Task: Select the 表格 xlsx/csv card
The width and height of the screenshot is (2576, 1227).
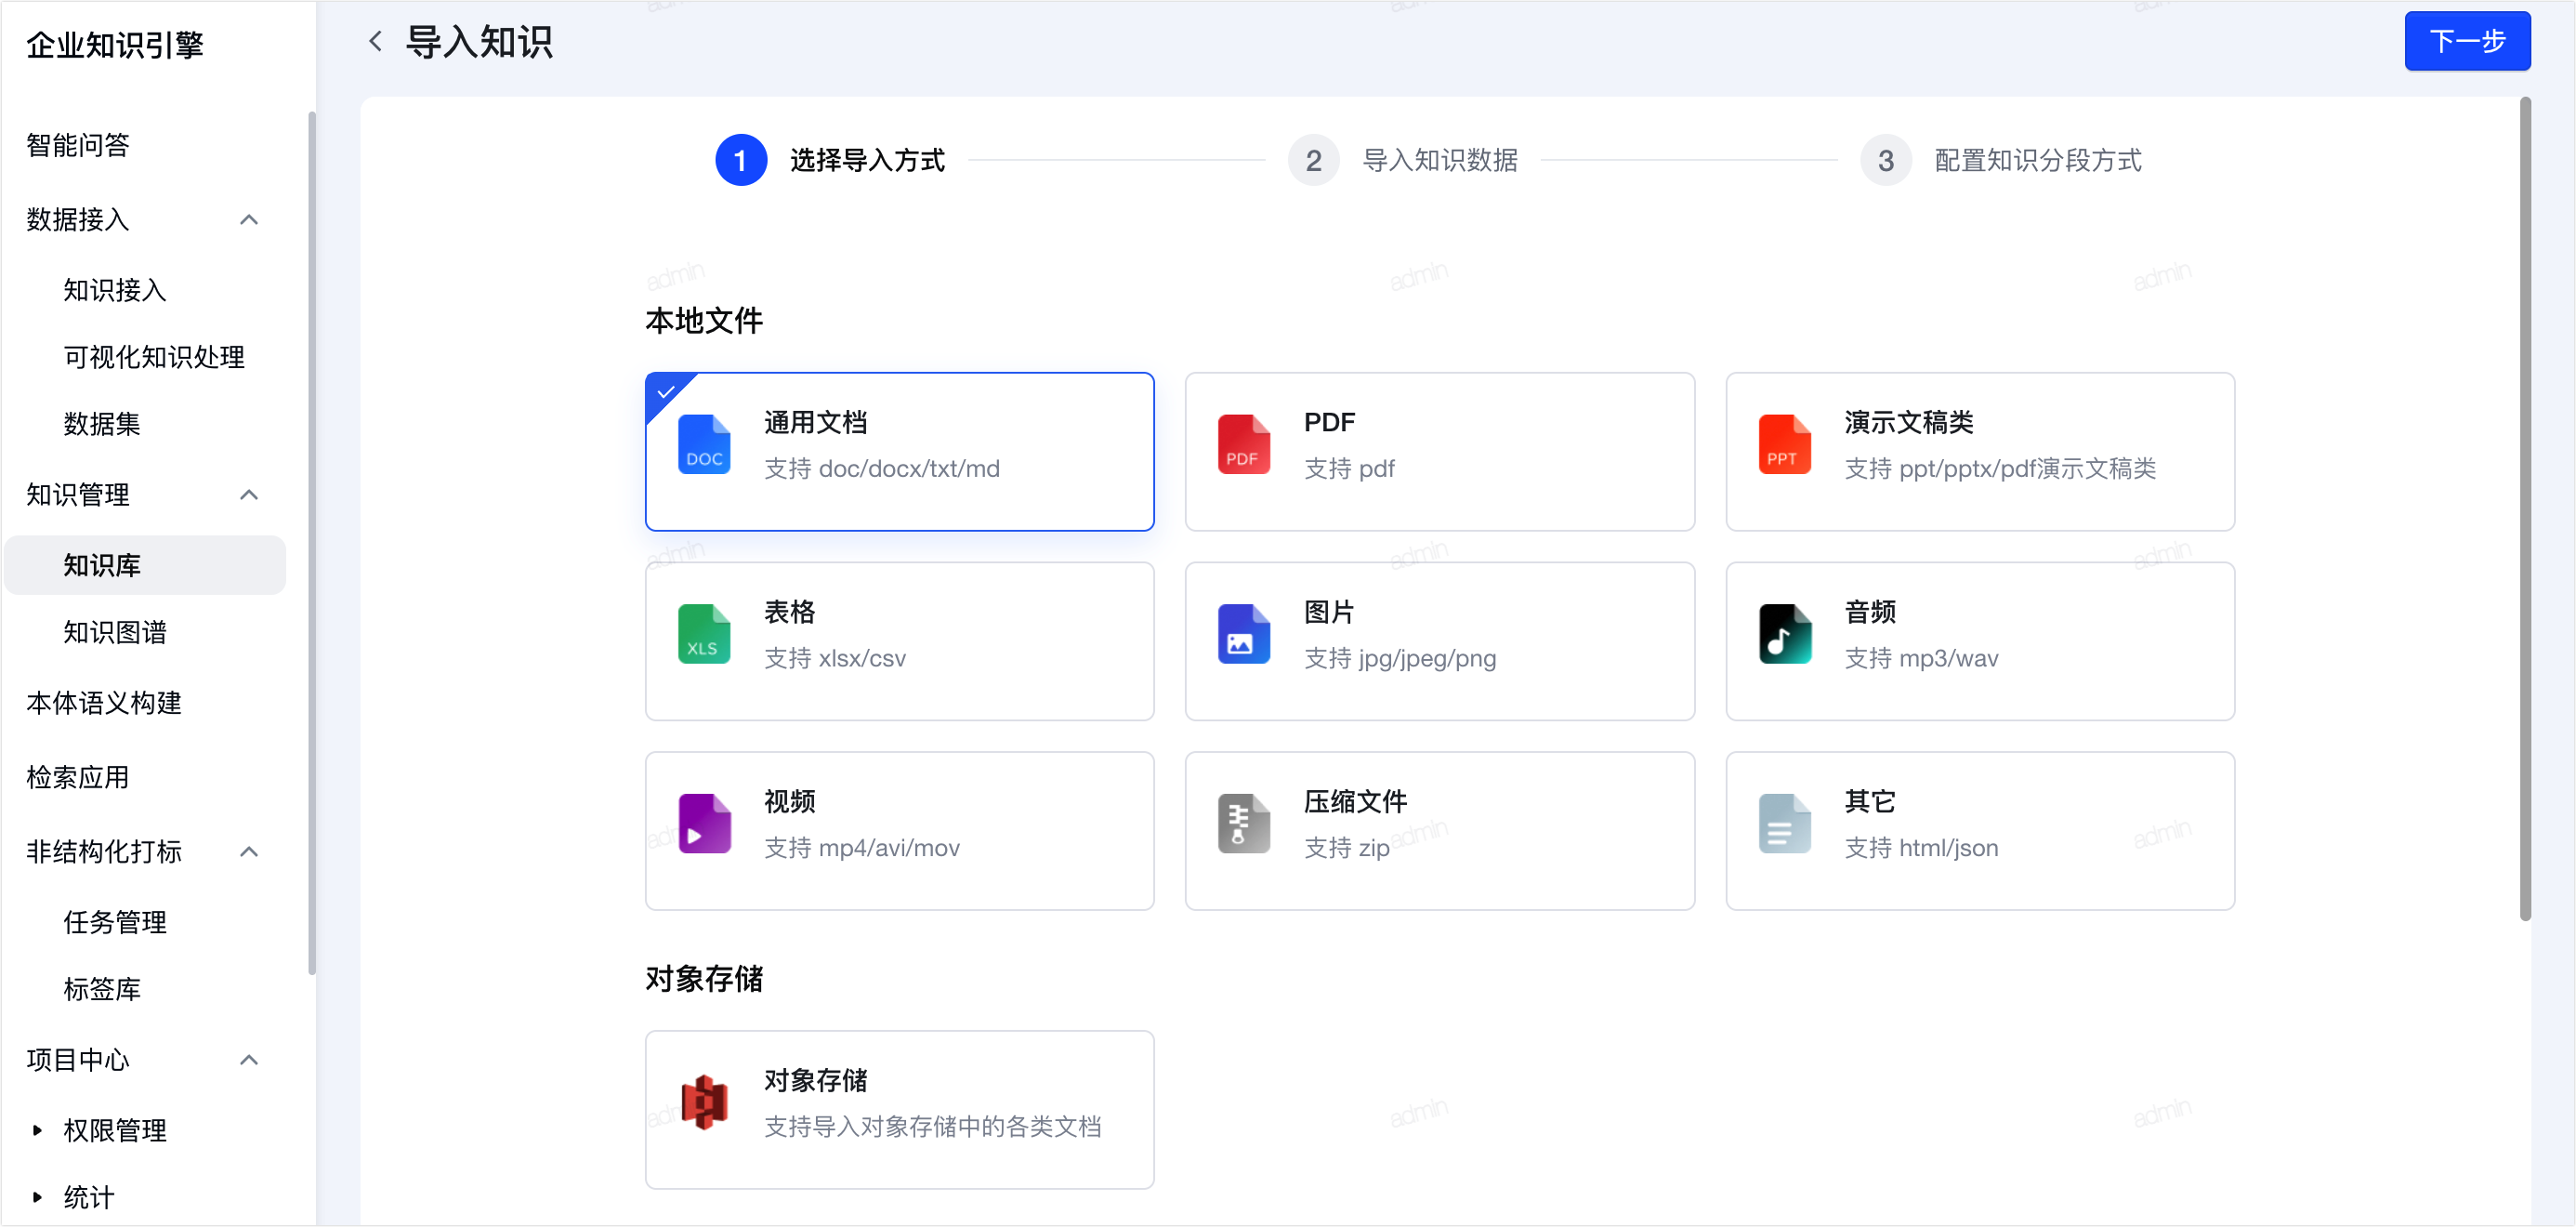Action: tap(899, 641)
